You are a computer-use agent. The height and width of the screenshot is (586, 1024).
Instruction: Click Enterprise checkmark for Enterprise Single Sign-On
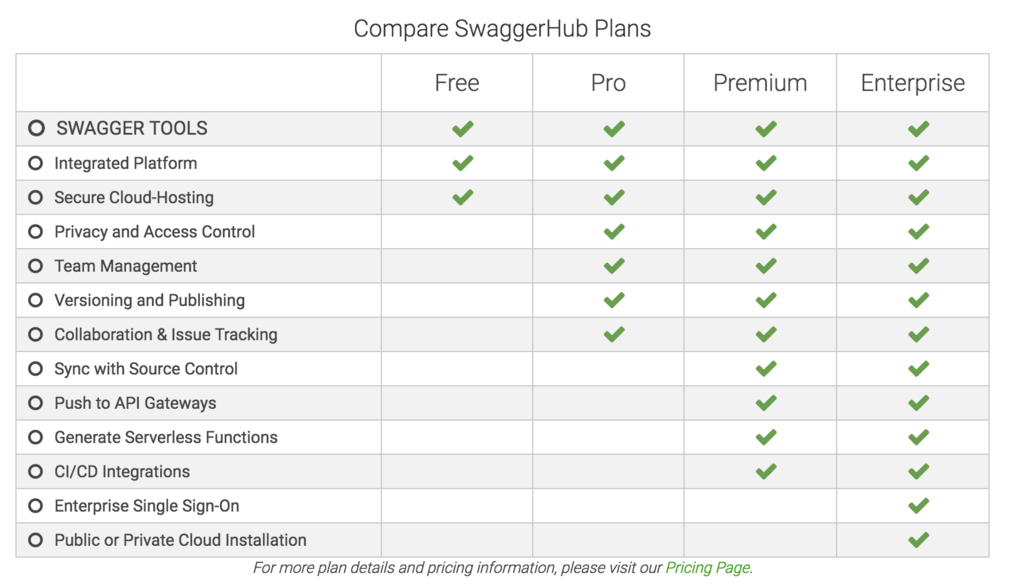(918, 506)
